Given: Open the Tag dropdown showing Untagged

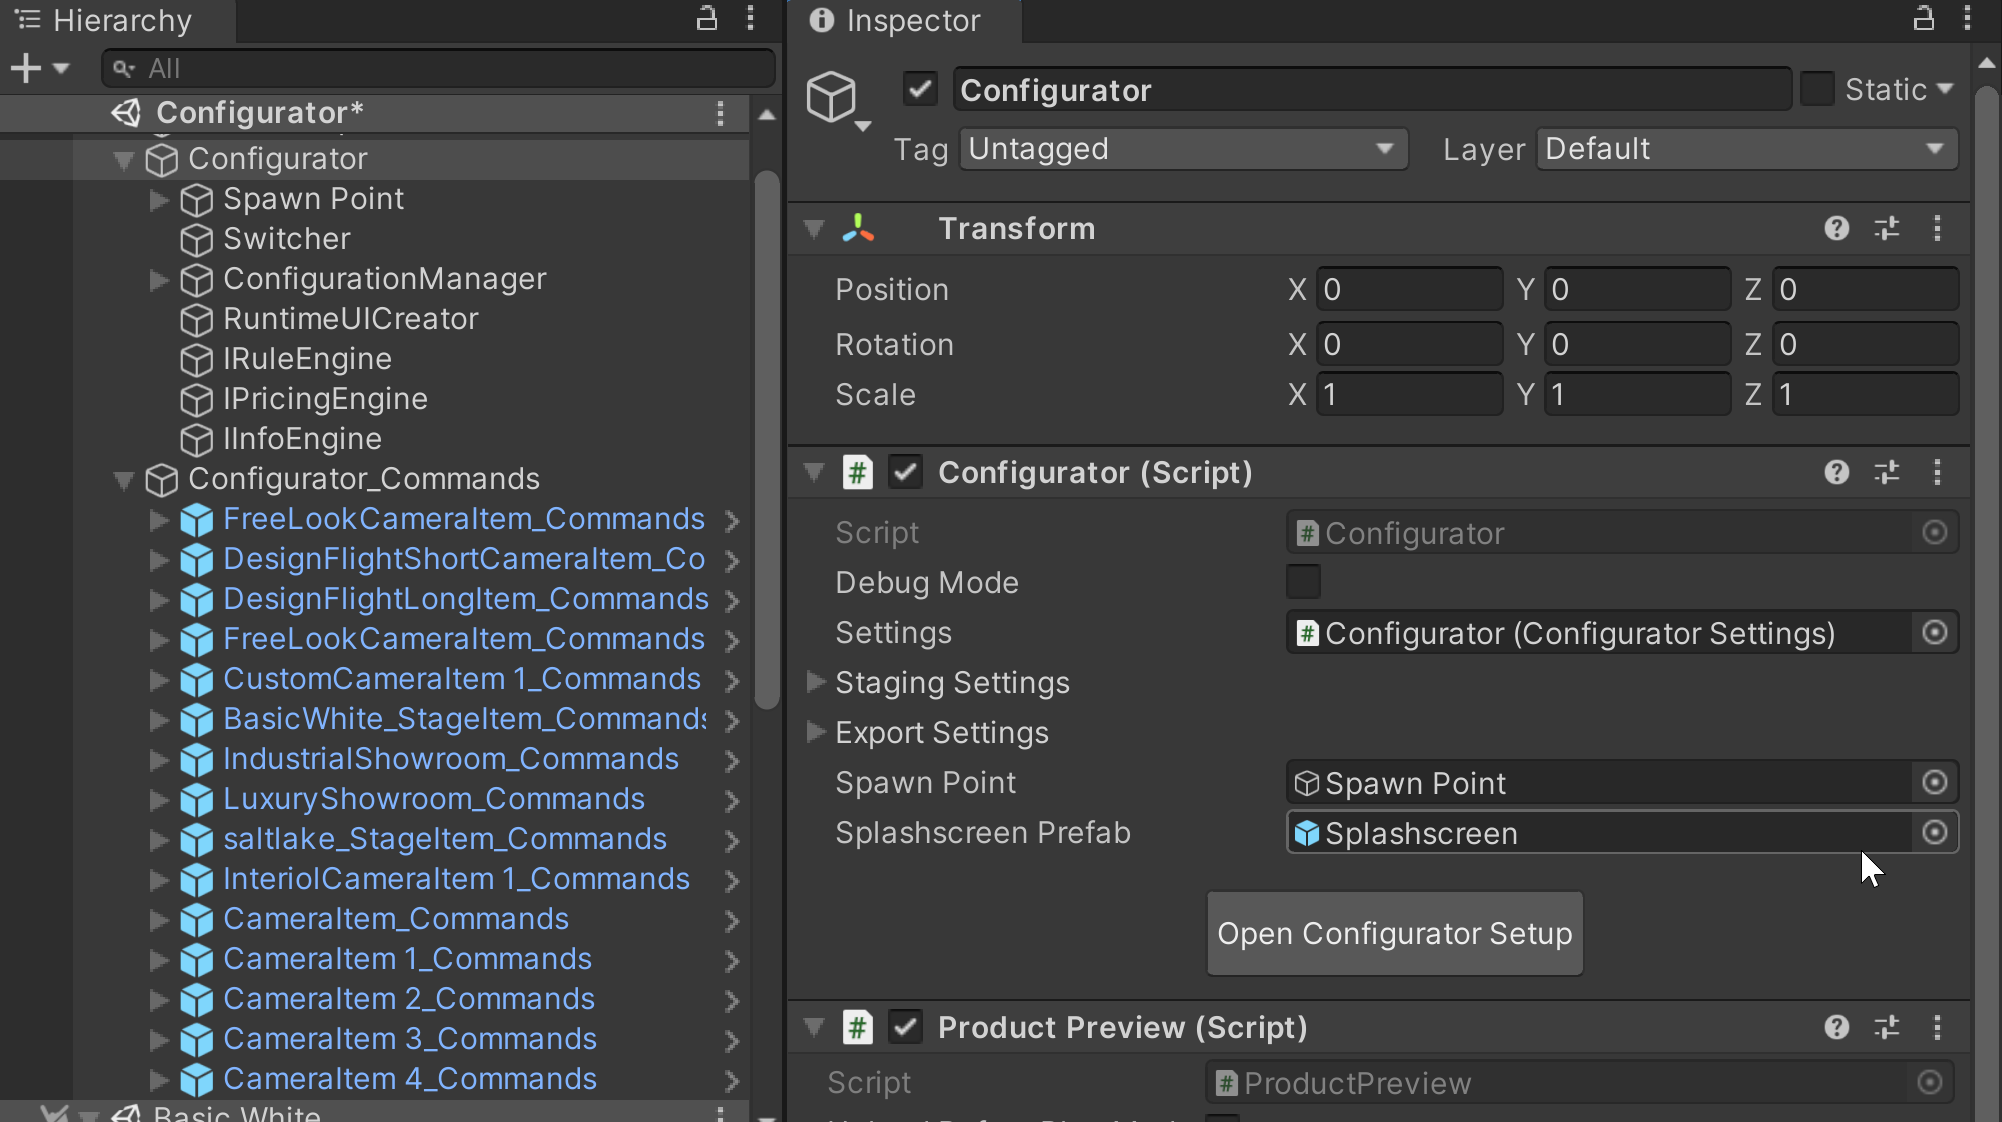Looking at the screenshot, I should (x=1183, y=149).
